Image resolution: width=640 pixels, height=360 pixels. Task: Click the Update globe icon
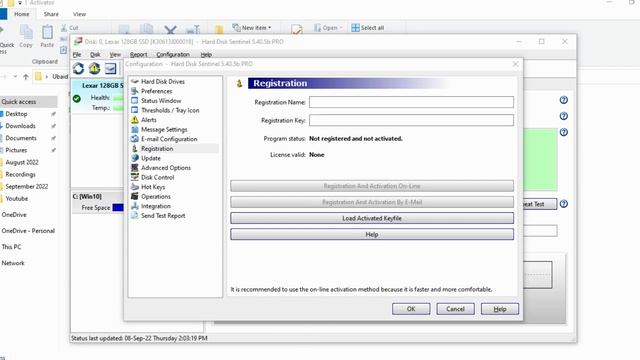[135, 158]
